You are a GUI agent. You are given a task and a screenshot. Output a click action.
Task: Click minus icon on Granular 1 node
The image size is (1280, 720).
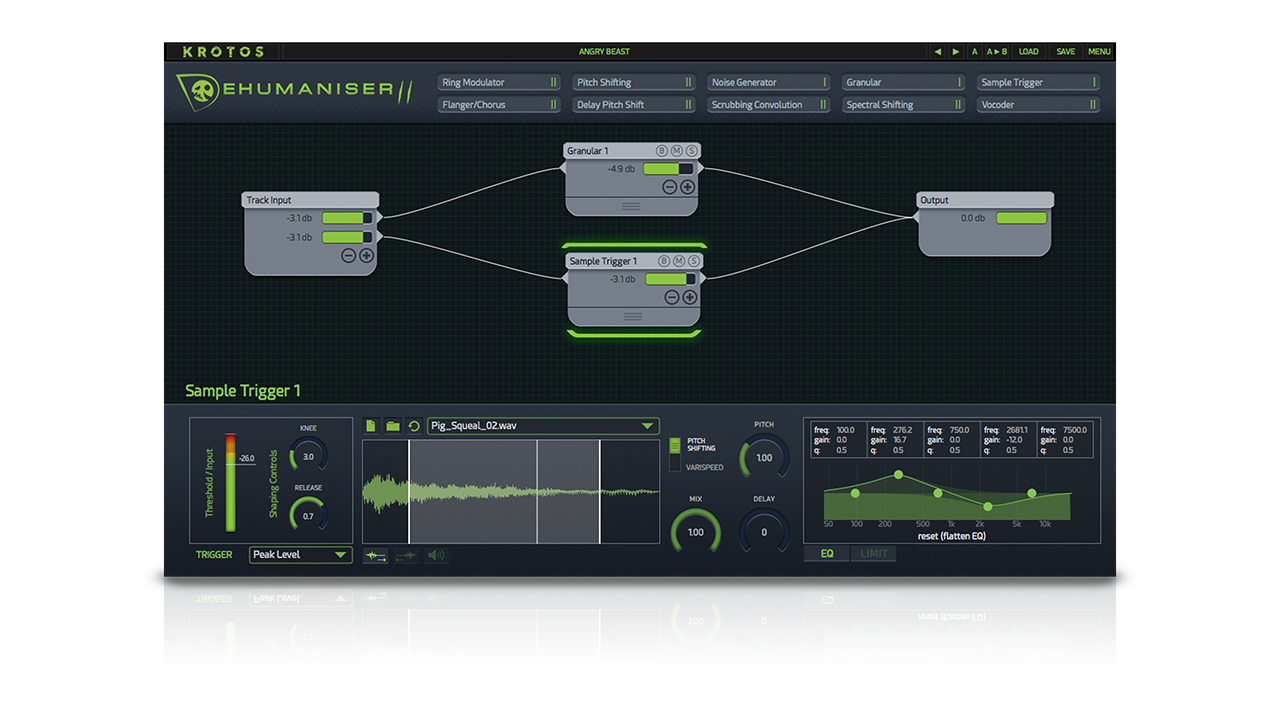pyautogui.click(x=670, y=187)
